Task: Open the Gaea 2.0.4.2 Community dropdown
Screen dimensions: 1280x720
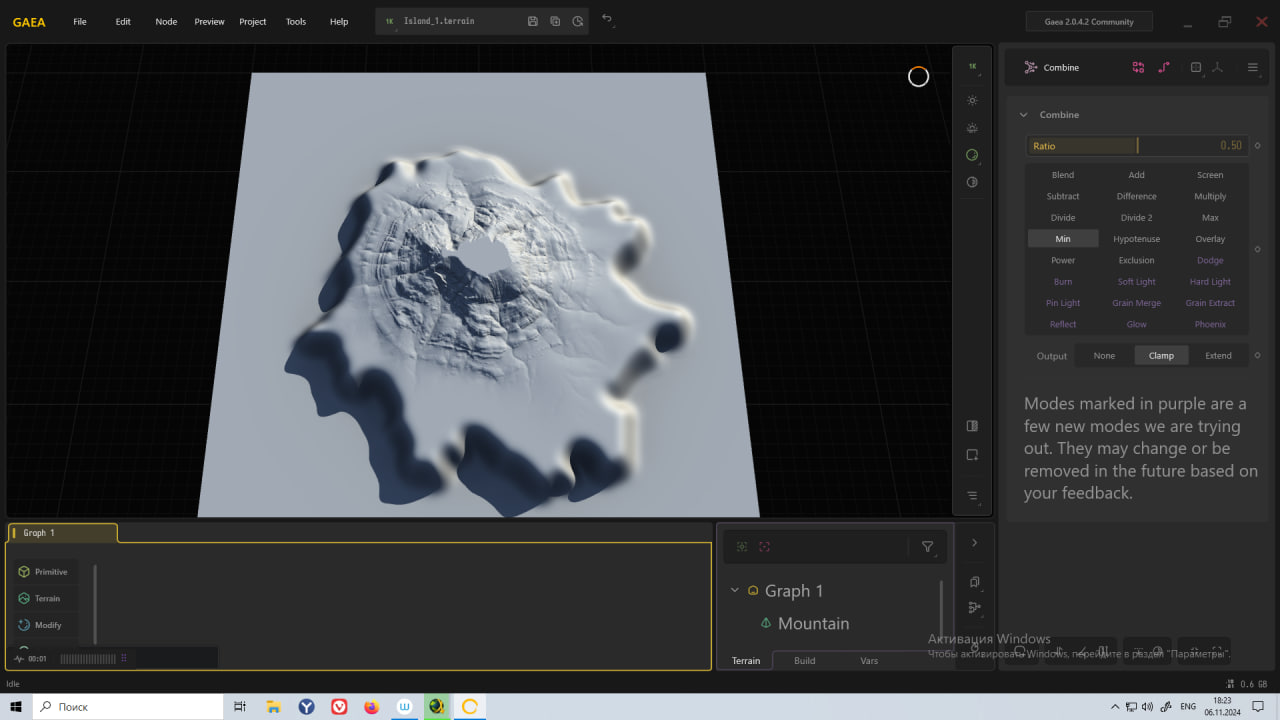Action: [x=1089, y=22]
